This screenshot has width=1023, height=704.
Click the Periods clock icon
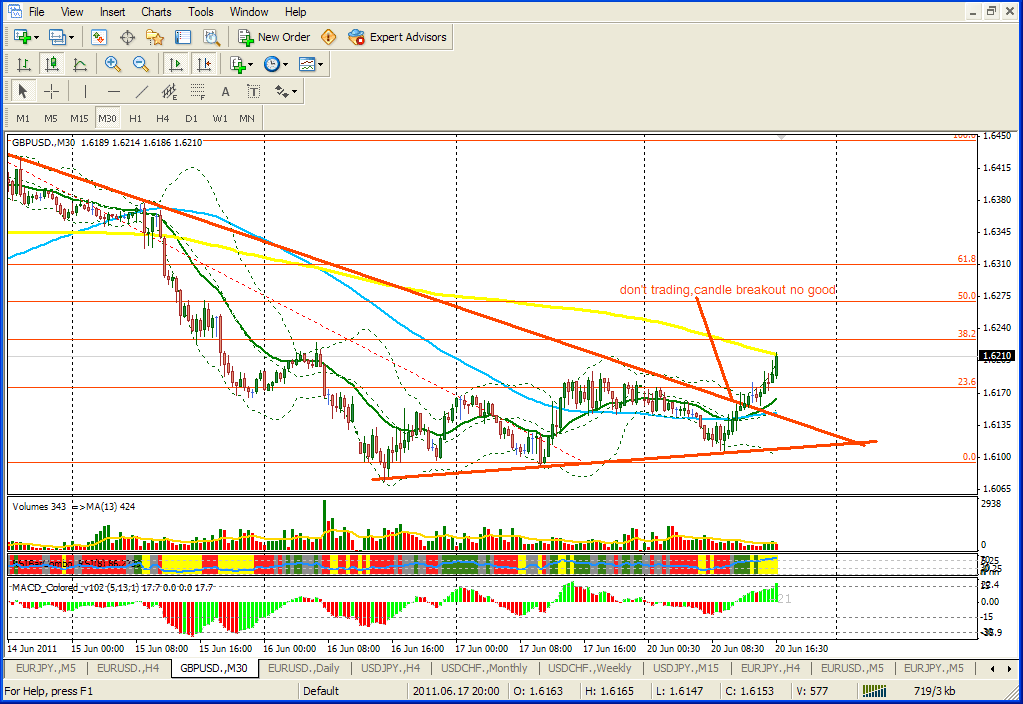point(272,64)
